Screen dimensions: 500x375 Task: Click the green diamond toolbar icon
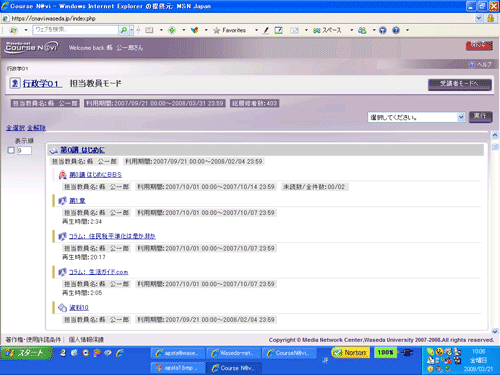coord(172,30)
